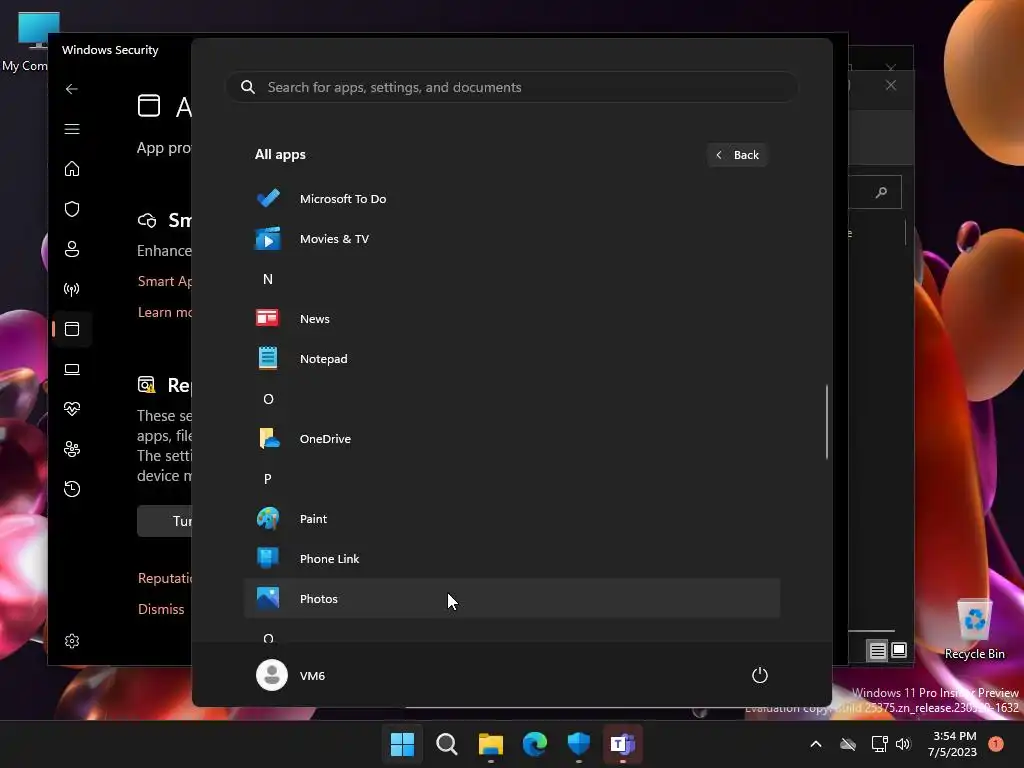Go back in Windows Security window

[72, 89]
